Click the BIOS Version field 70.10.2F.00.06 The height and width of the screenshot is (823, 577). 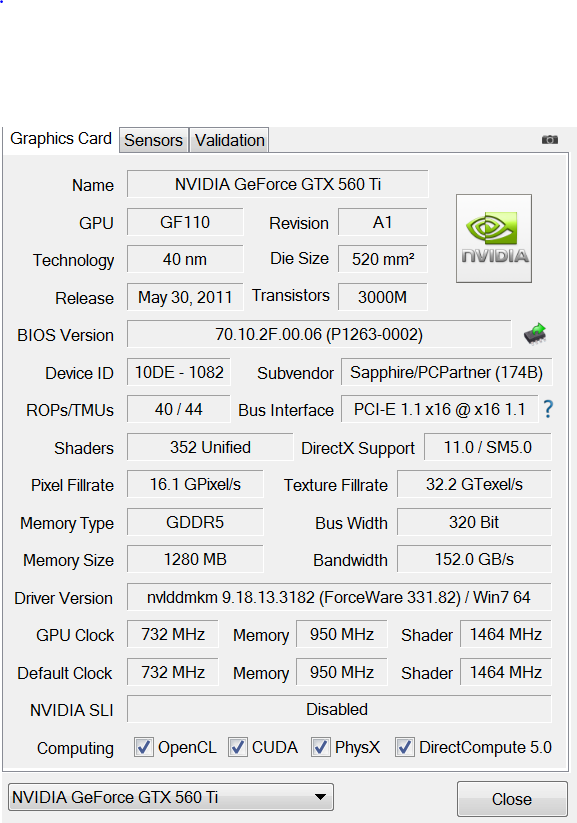319,334
